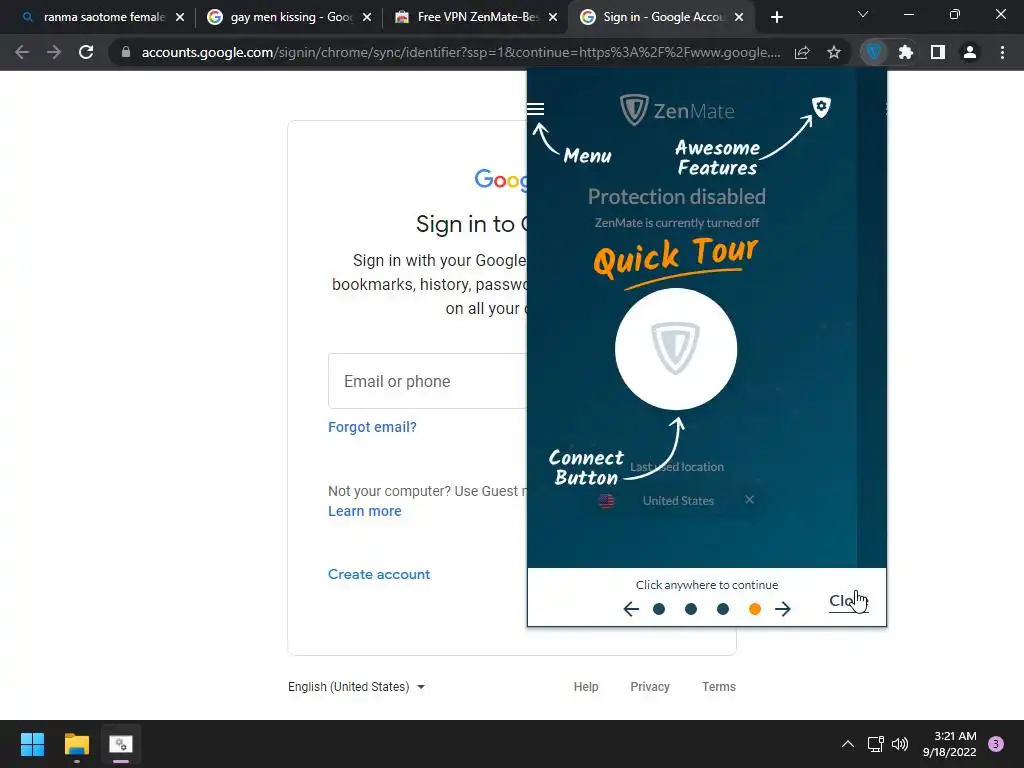Remove United States last used location
This screenshot has height=768, width=1024.
click(x=750, y=500)
